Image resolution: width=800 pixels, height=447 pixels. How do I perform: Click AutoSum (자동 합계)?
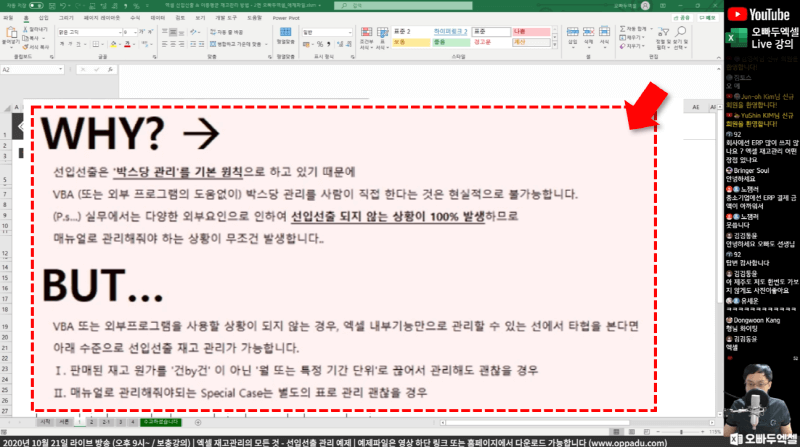(635, 29)
